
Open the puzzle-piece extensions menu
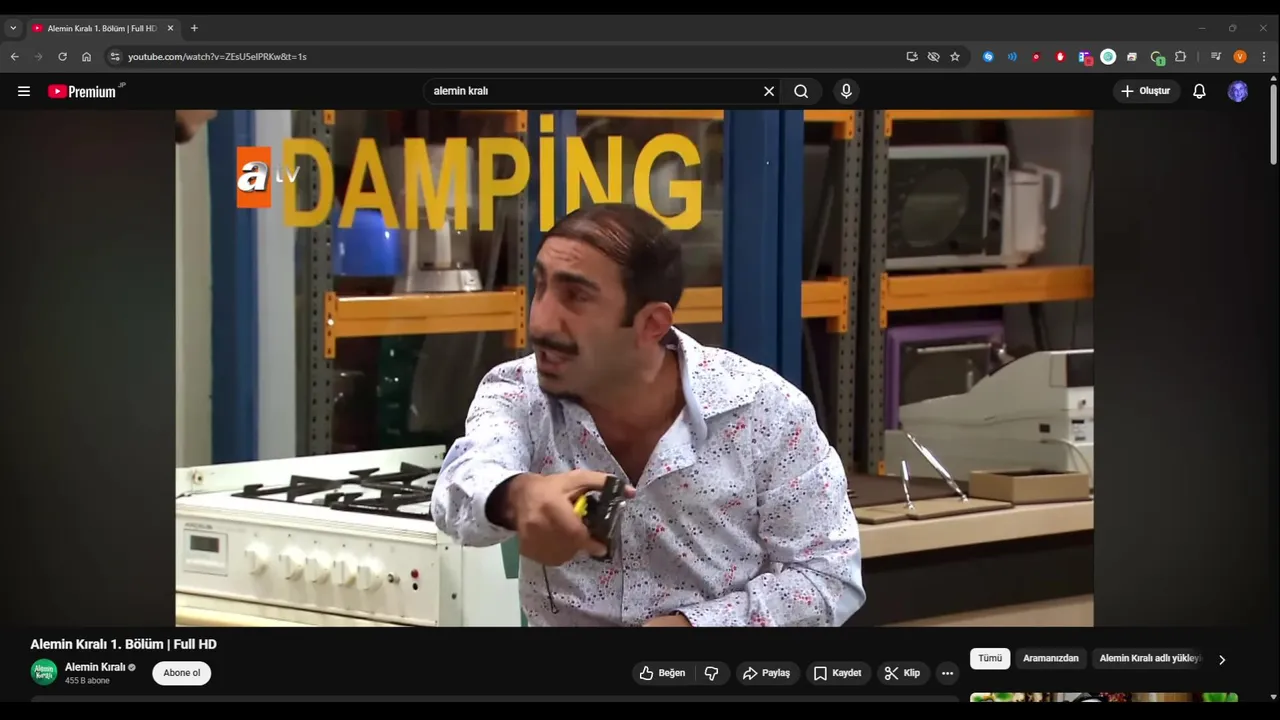point(1180,57)
